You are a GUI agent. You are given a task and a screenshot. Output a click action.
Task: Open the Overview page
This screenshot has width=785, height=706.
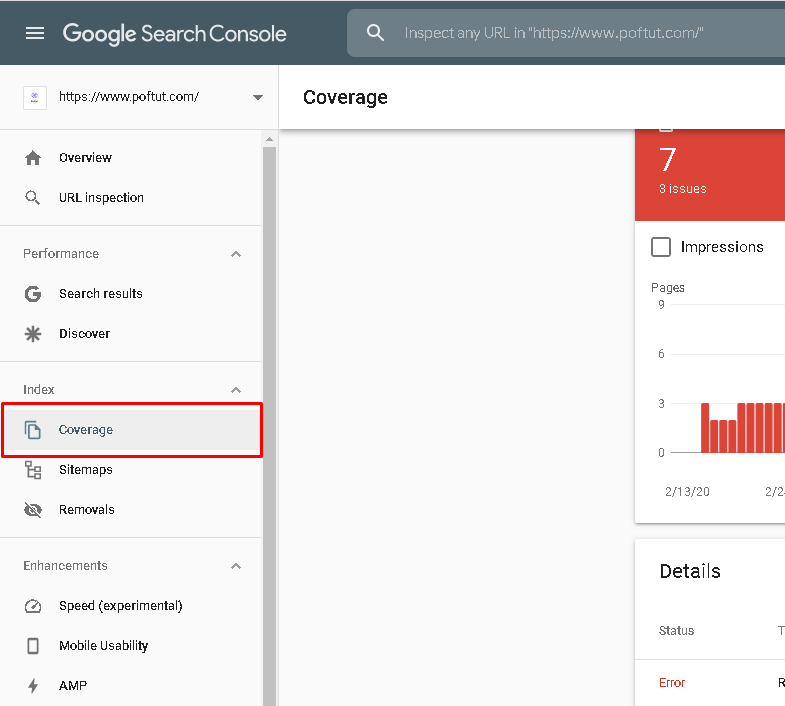(85, 158)
